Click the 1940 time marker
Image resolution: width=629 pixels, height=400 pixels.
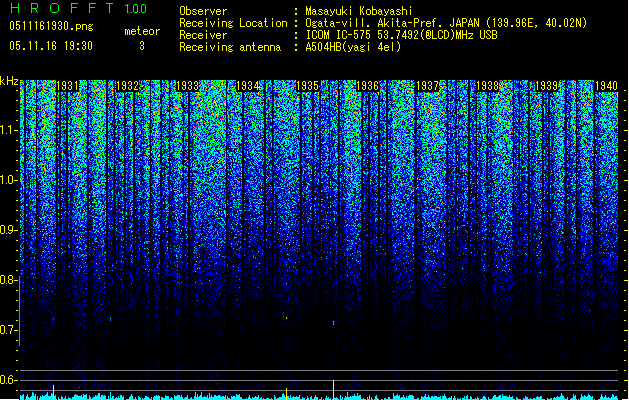(606, 86)
